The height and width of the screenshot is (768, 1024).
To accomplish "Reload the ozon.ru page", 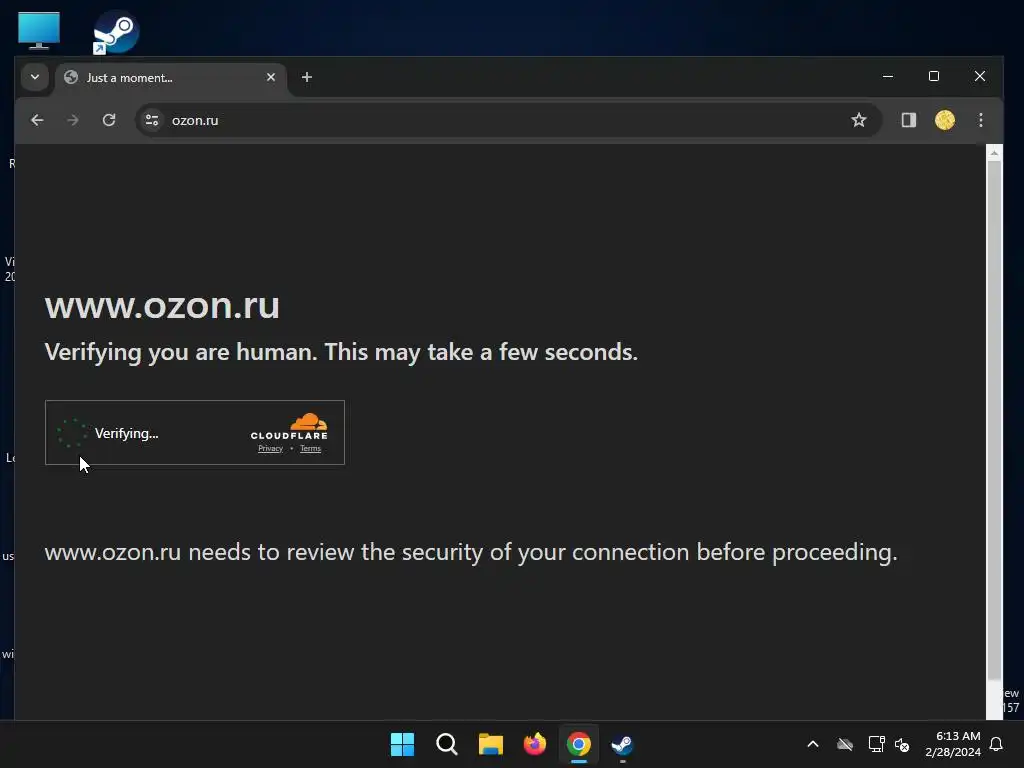I will pos(109,120).
